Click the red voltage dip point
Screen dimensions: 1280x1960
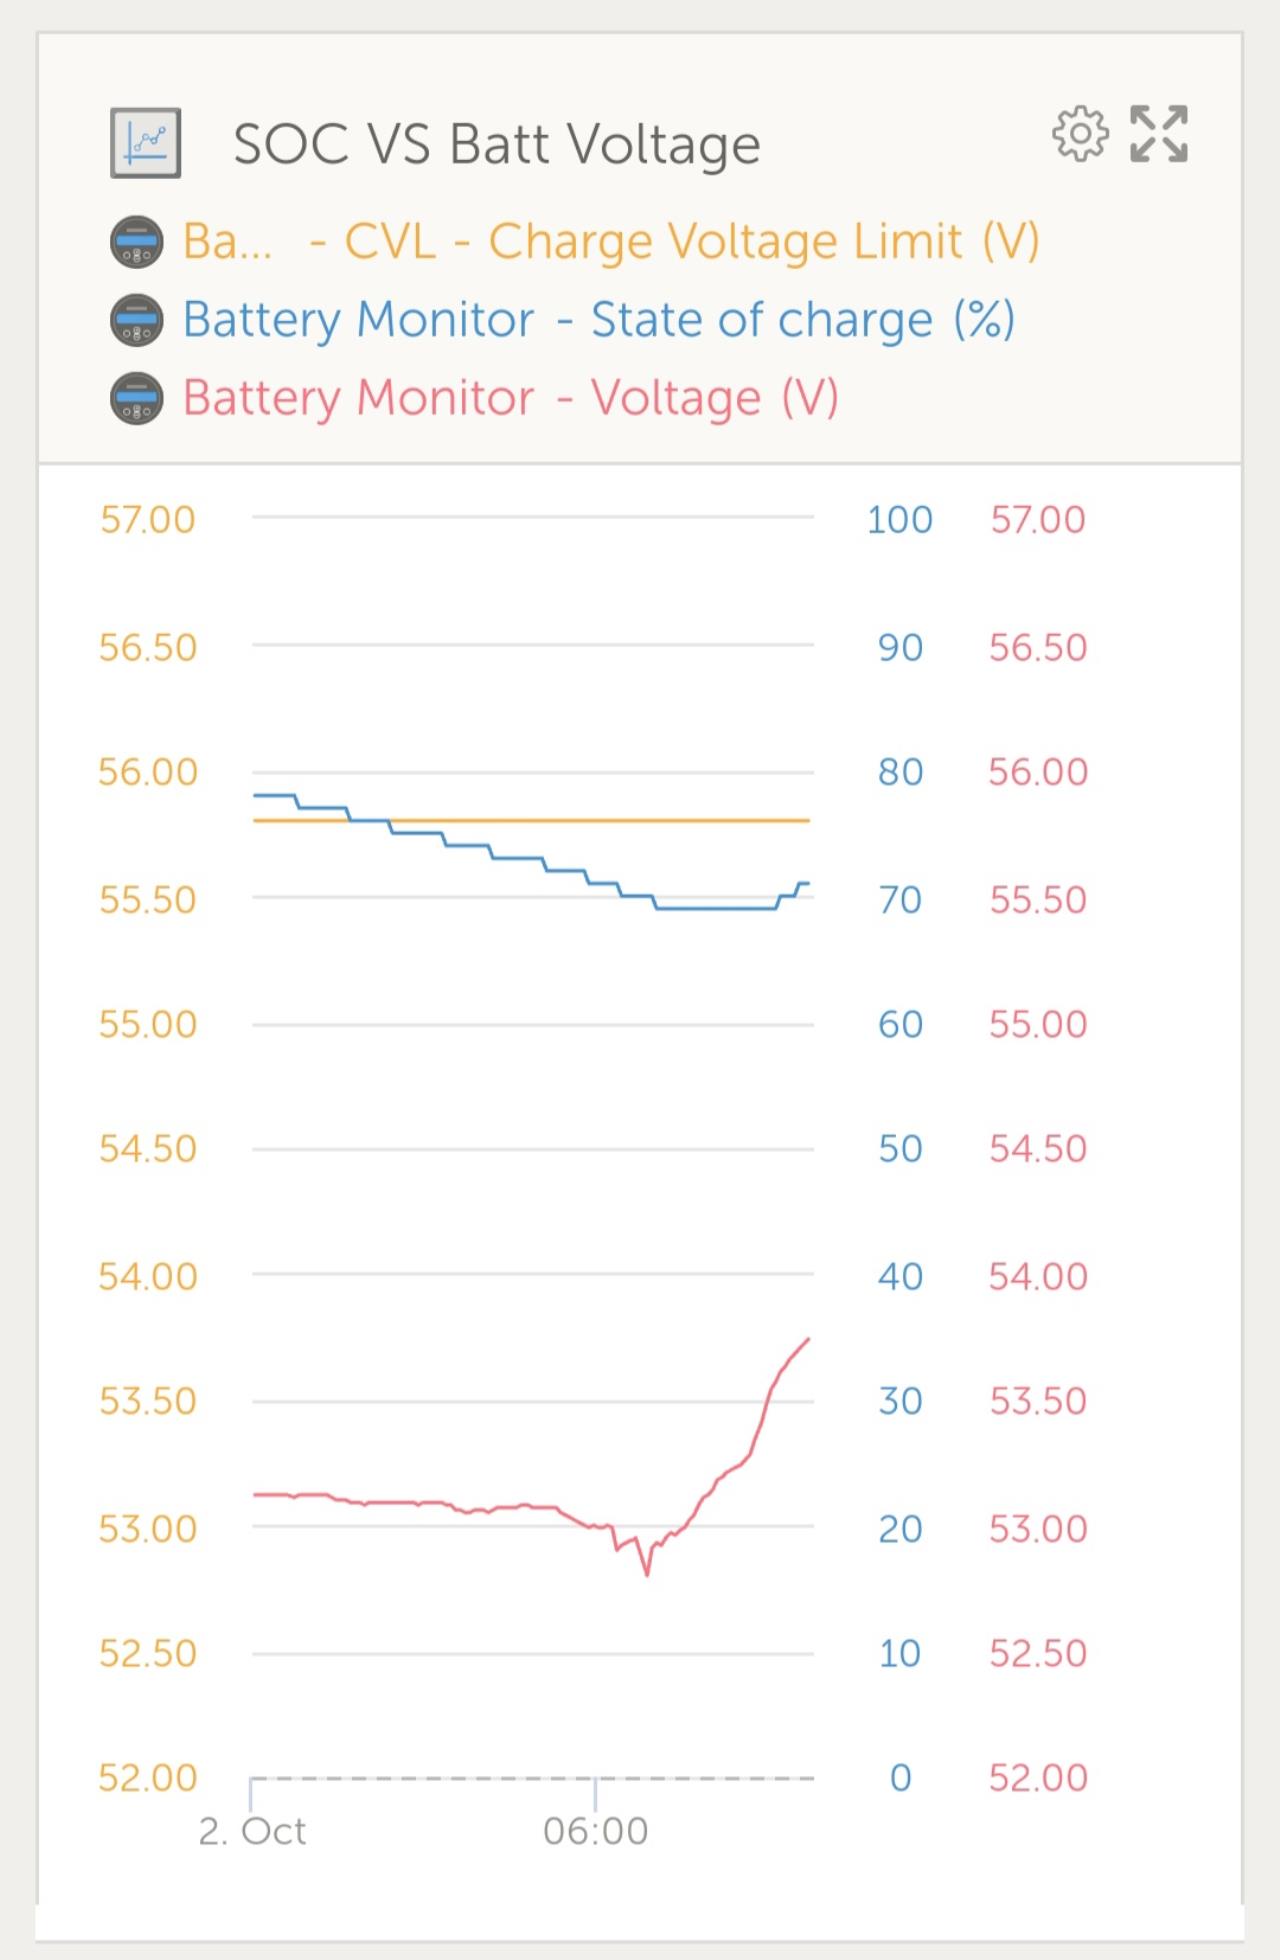point(647,1574)
